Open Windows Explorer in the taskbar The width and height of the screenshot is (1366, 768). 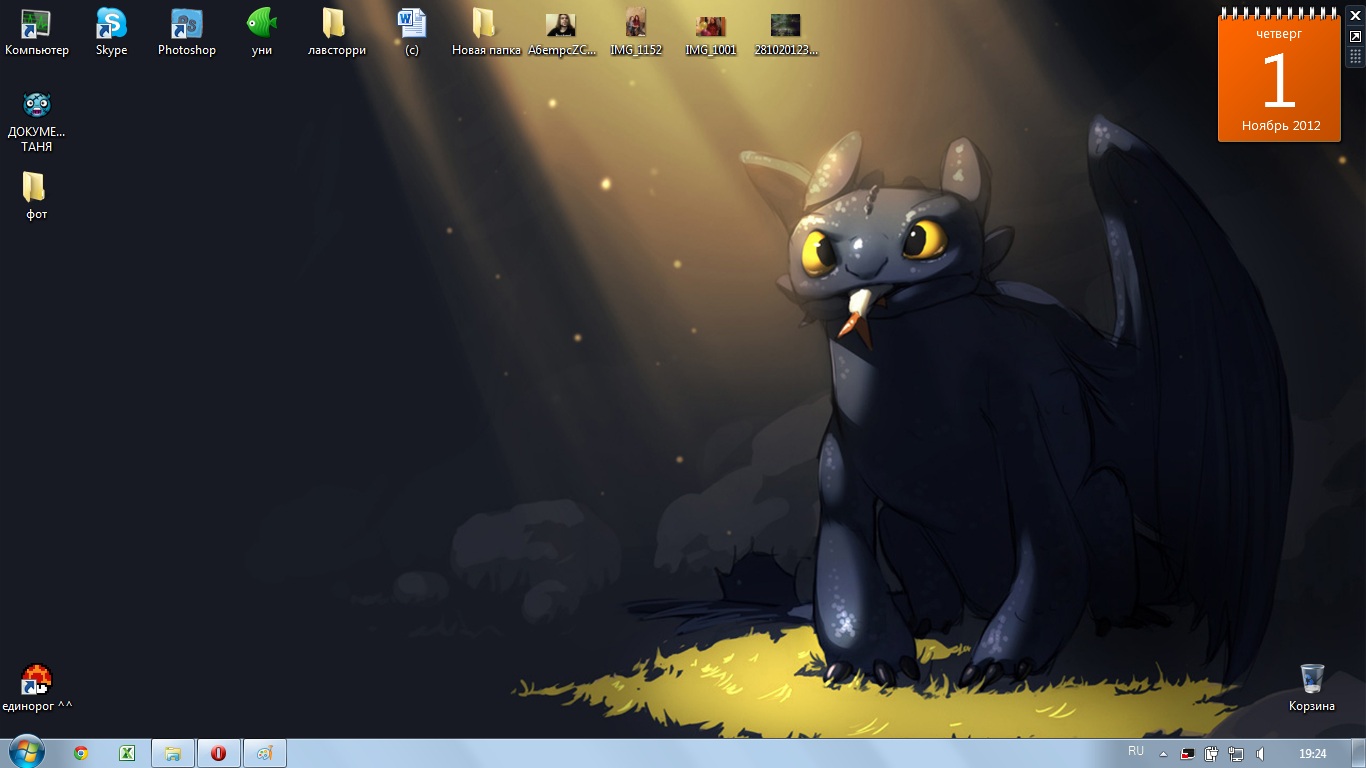172,753
